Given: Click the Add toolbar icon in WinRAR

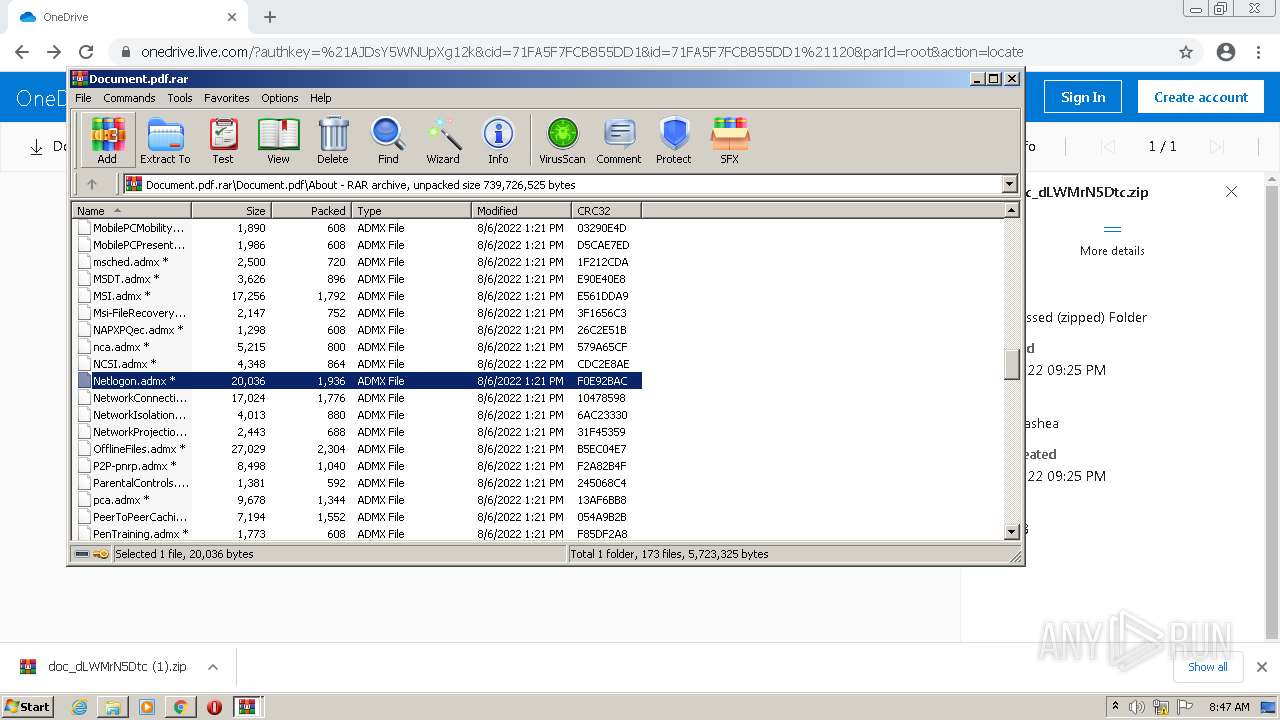Looking at the screenshot, I should (x=107, y=140).
